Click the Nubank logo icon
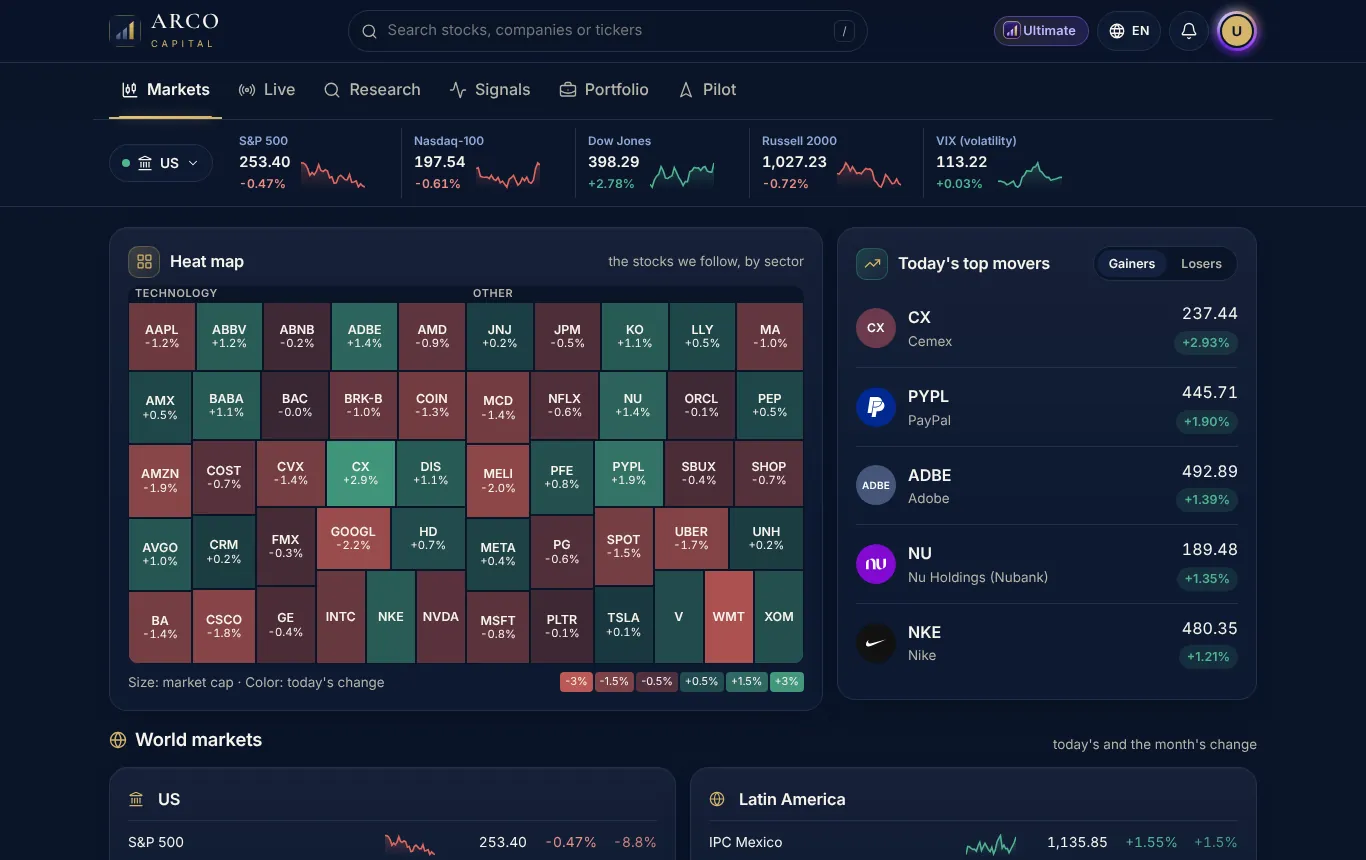1366x860 pixels. pyautogui.click(x=875, y=564)
